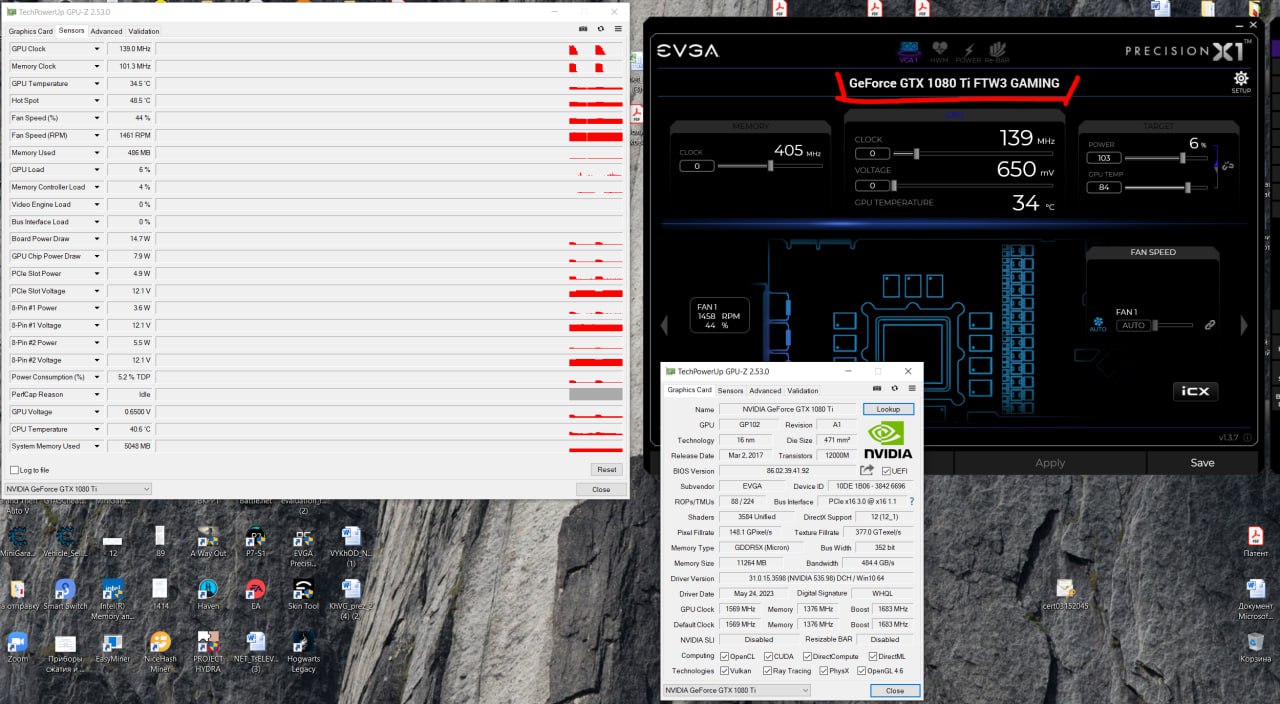
Task: Click the Reset button in GPU-Z Sensors
Action: pos(606,469)
